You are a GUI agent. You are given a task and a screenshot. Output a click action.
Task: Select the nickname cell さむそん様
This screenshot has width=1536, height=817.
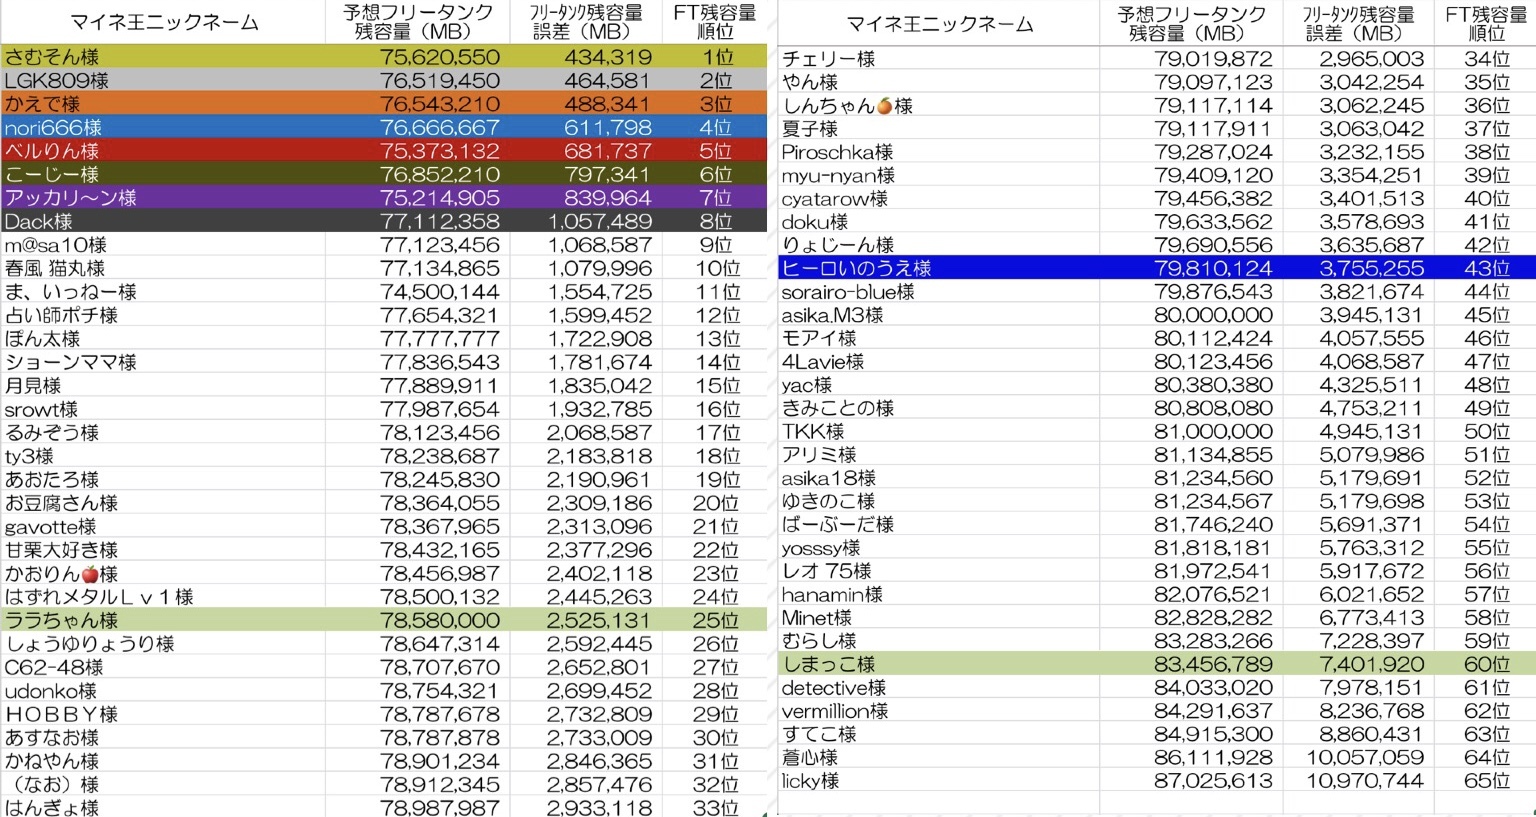tap(52, 57)
